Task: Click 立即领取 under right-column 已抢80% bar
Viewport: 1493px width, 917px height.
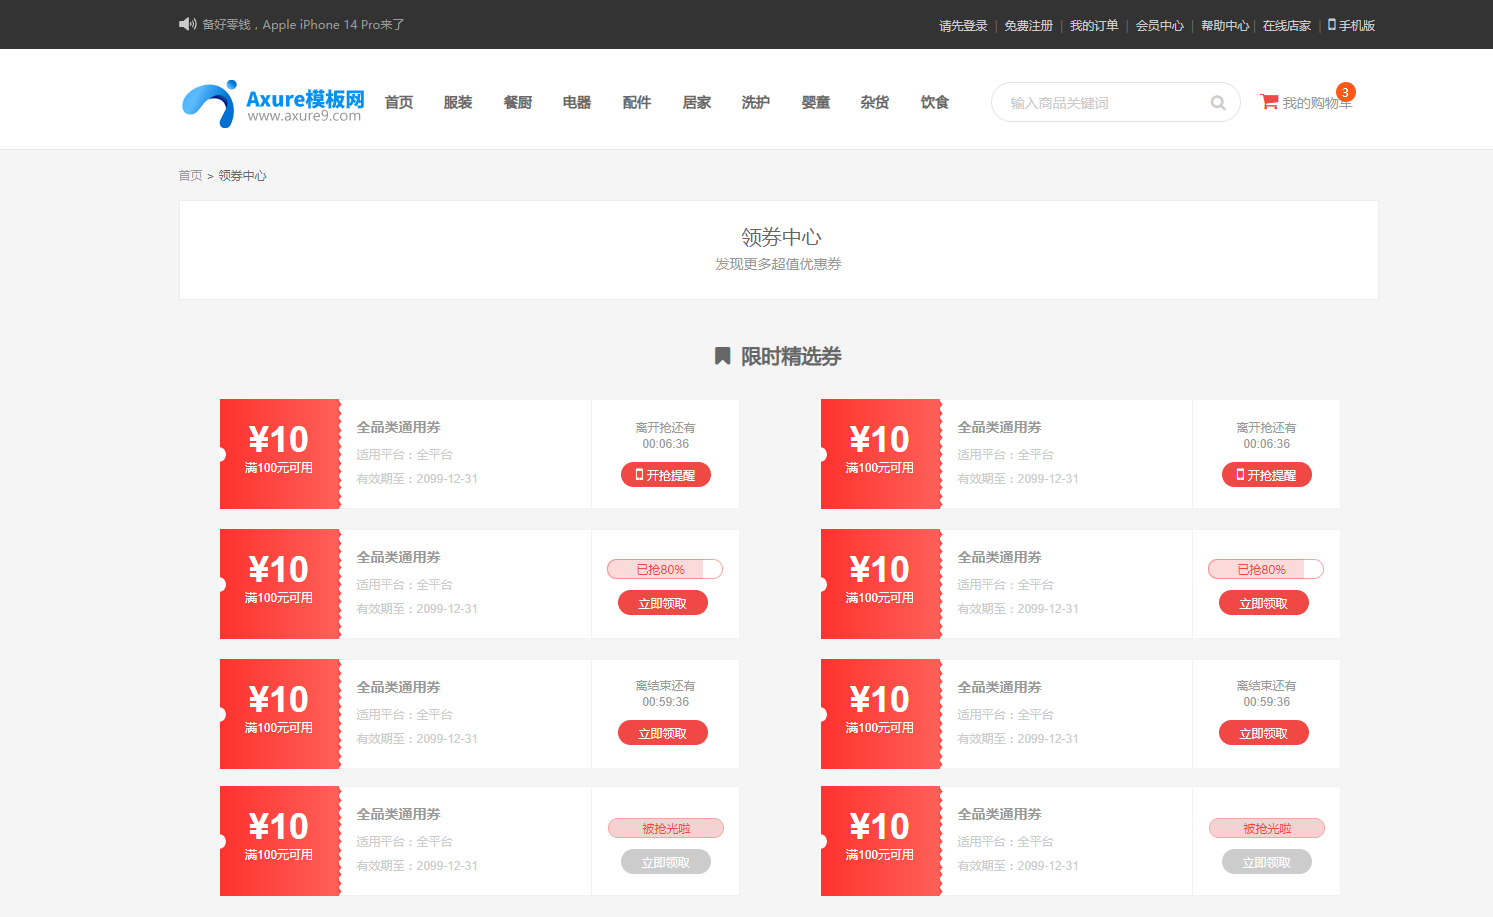Action: tap(1264, 603)
